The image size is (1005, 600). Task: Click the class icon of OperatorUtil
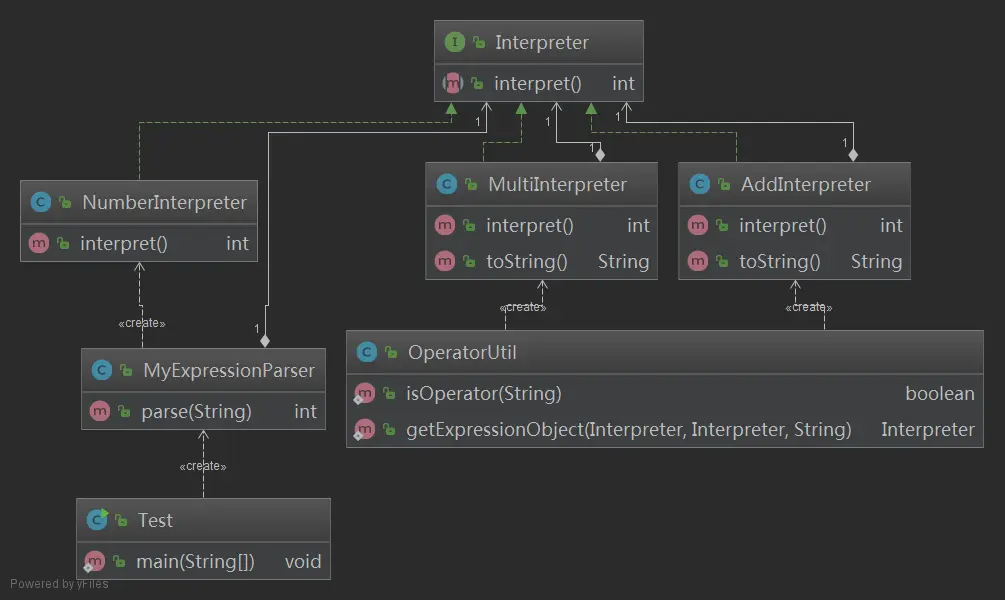[x=367, y=353]
